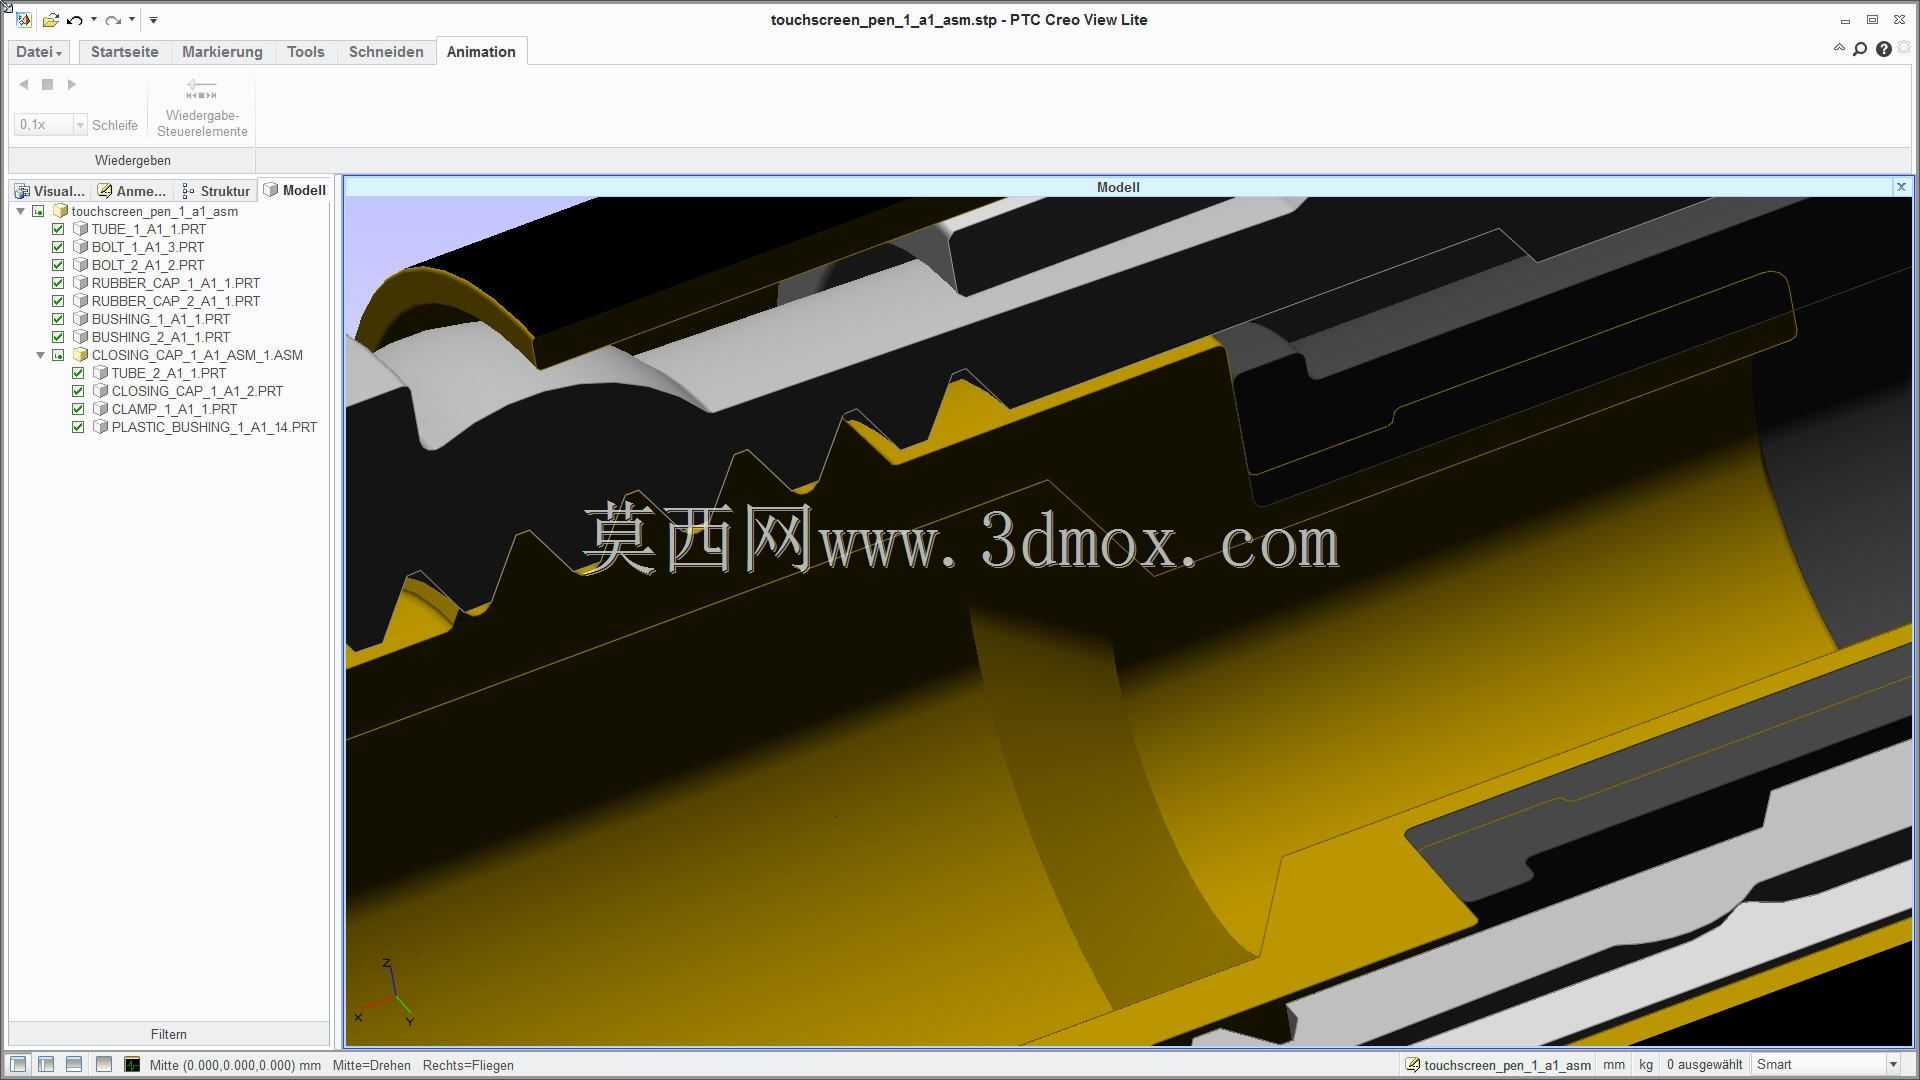Screen dimensions: 1920x1080
Task: Select CLOSING_CAP_1_A1_ASM_1.ASM assembly row
Action: [x=197, y=355]
